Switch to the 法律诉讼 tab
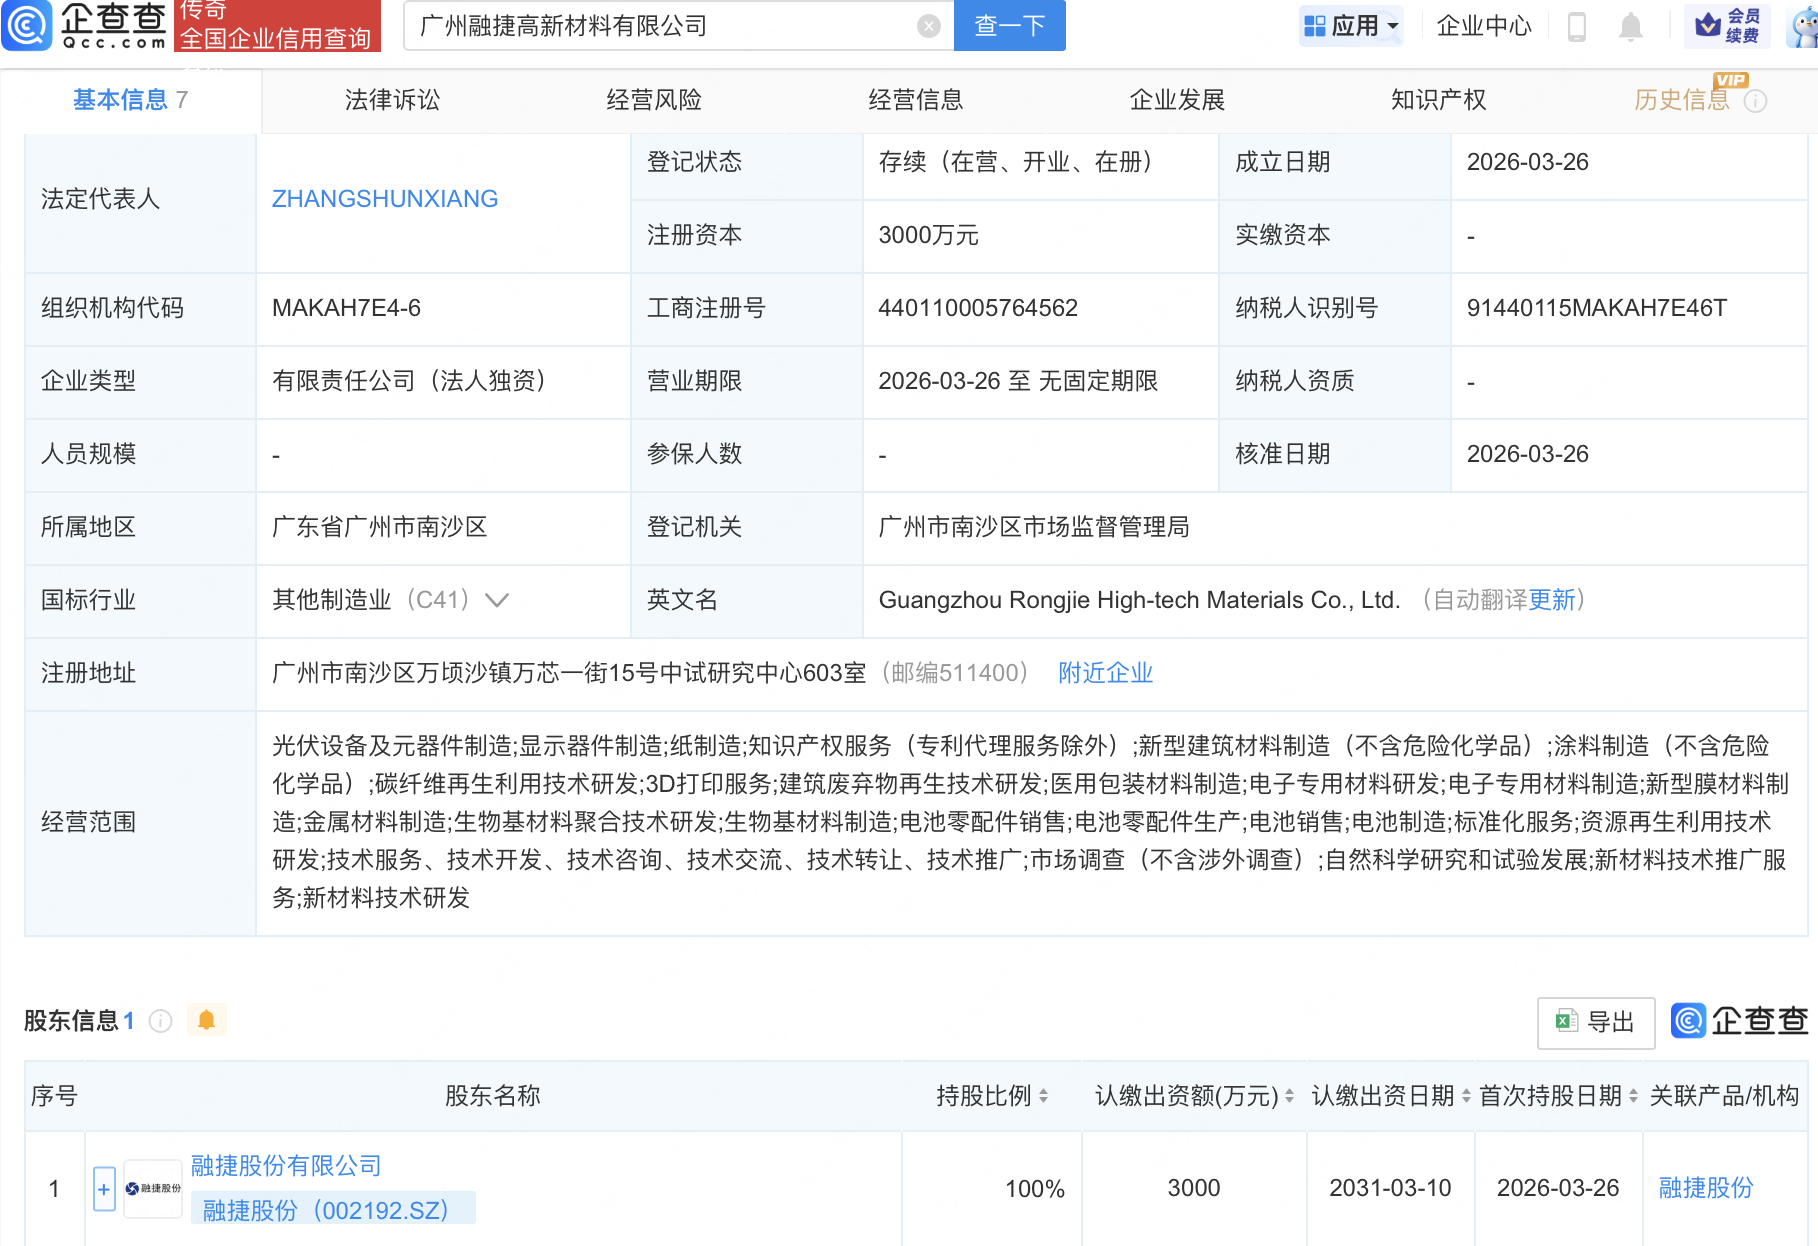Image resolution: width=1818 pixels, height=1246 pixels. (x=392, y=100)
